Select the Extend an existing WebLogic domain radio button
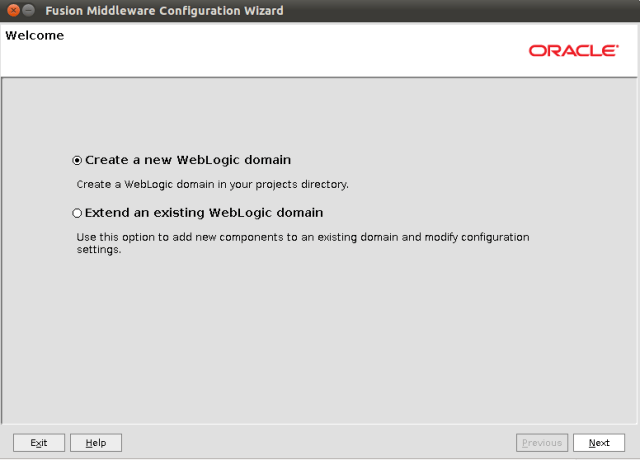The width and height of the screenshot is (640, 460). click(77, 213)
